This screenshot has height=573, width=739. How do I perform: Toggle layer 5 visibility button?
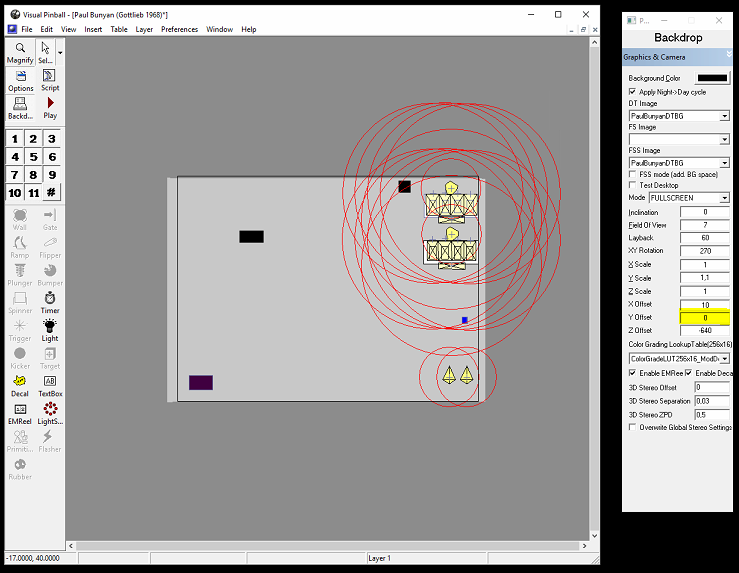click(x=33, y=157)
